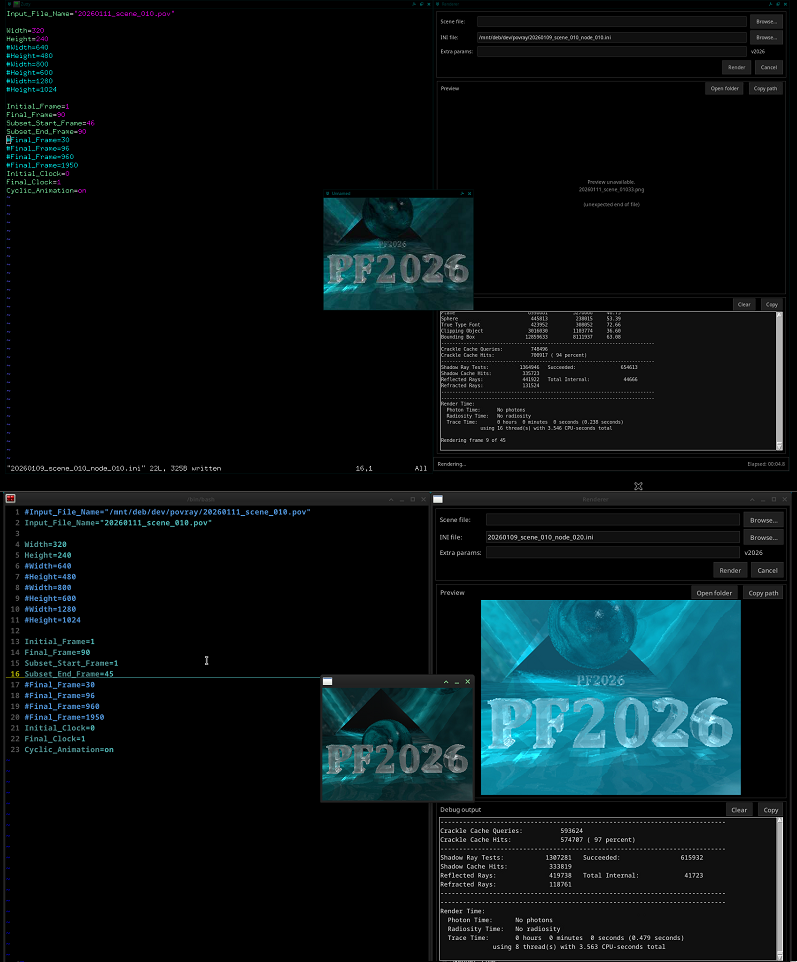
Task: Select the large PF2026 preview image in the lower Renderer
Action: [x=610, y=697]
